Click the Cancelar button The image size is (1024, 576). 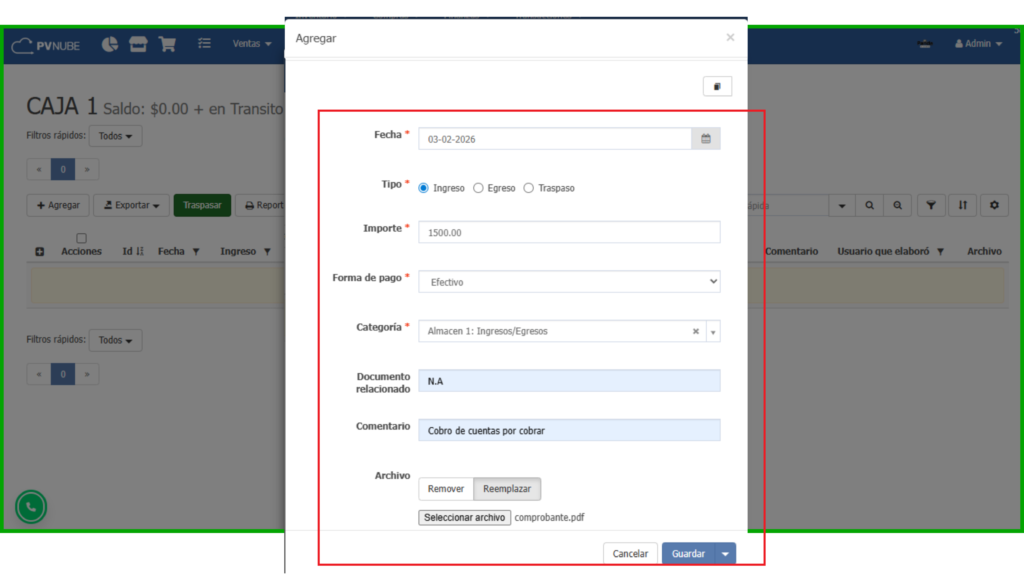(630, 553)
